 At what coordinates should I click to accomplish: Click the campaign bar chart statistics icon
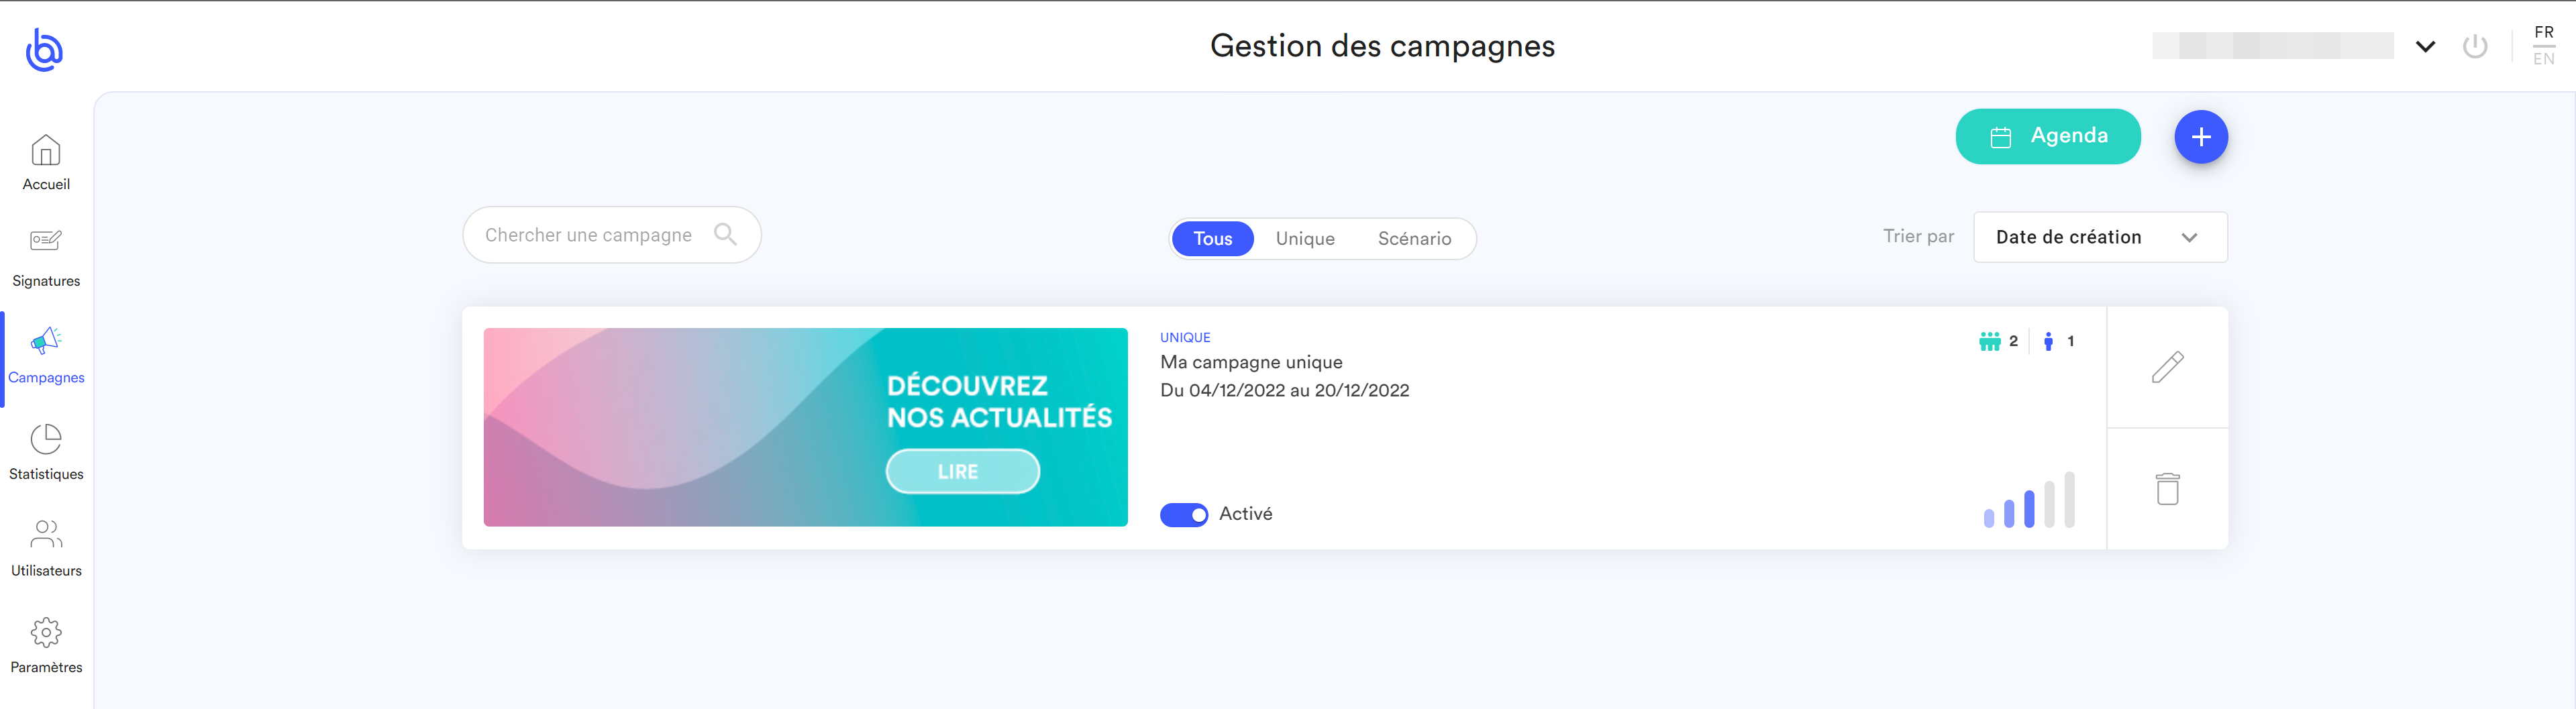click(x=2029, y=500)
